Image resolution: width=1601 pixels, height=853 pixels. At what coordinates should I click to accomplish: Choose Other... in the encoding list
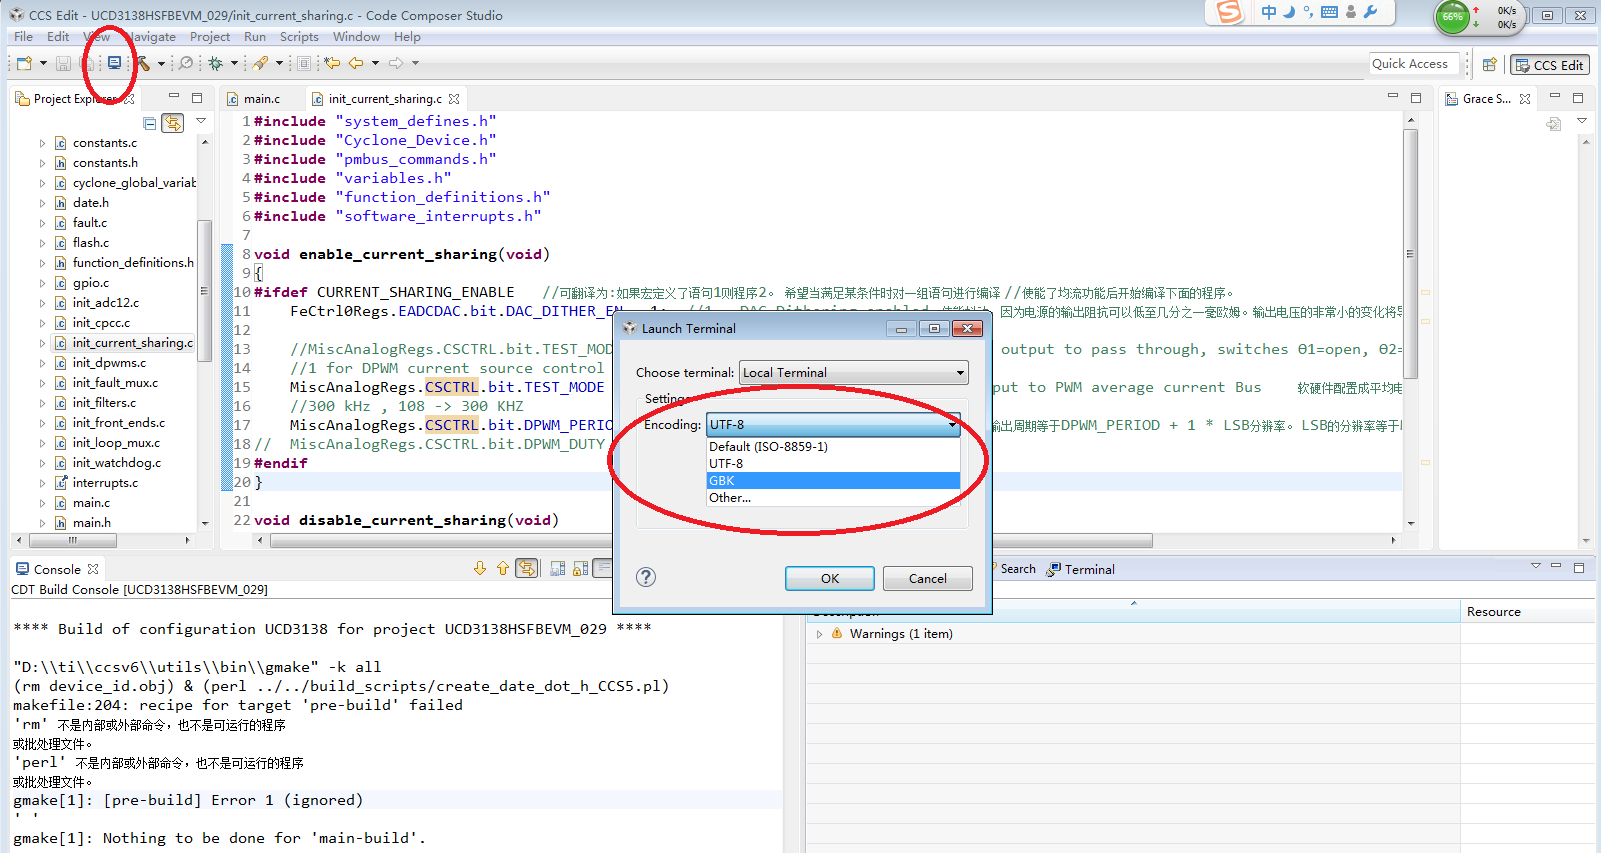click(833, 498)
